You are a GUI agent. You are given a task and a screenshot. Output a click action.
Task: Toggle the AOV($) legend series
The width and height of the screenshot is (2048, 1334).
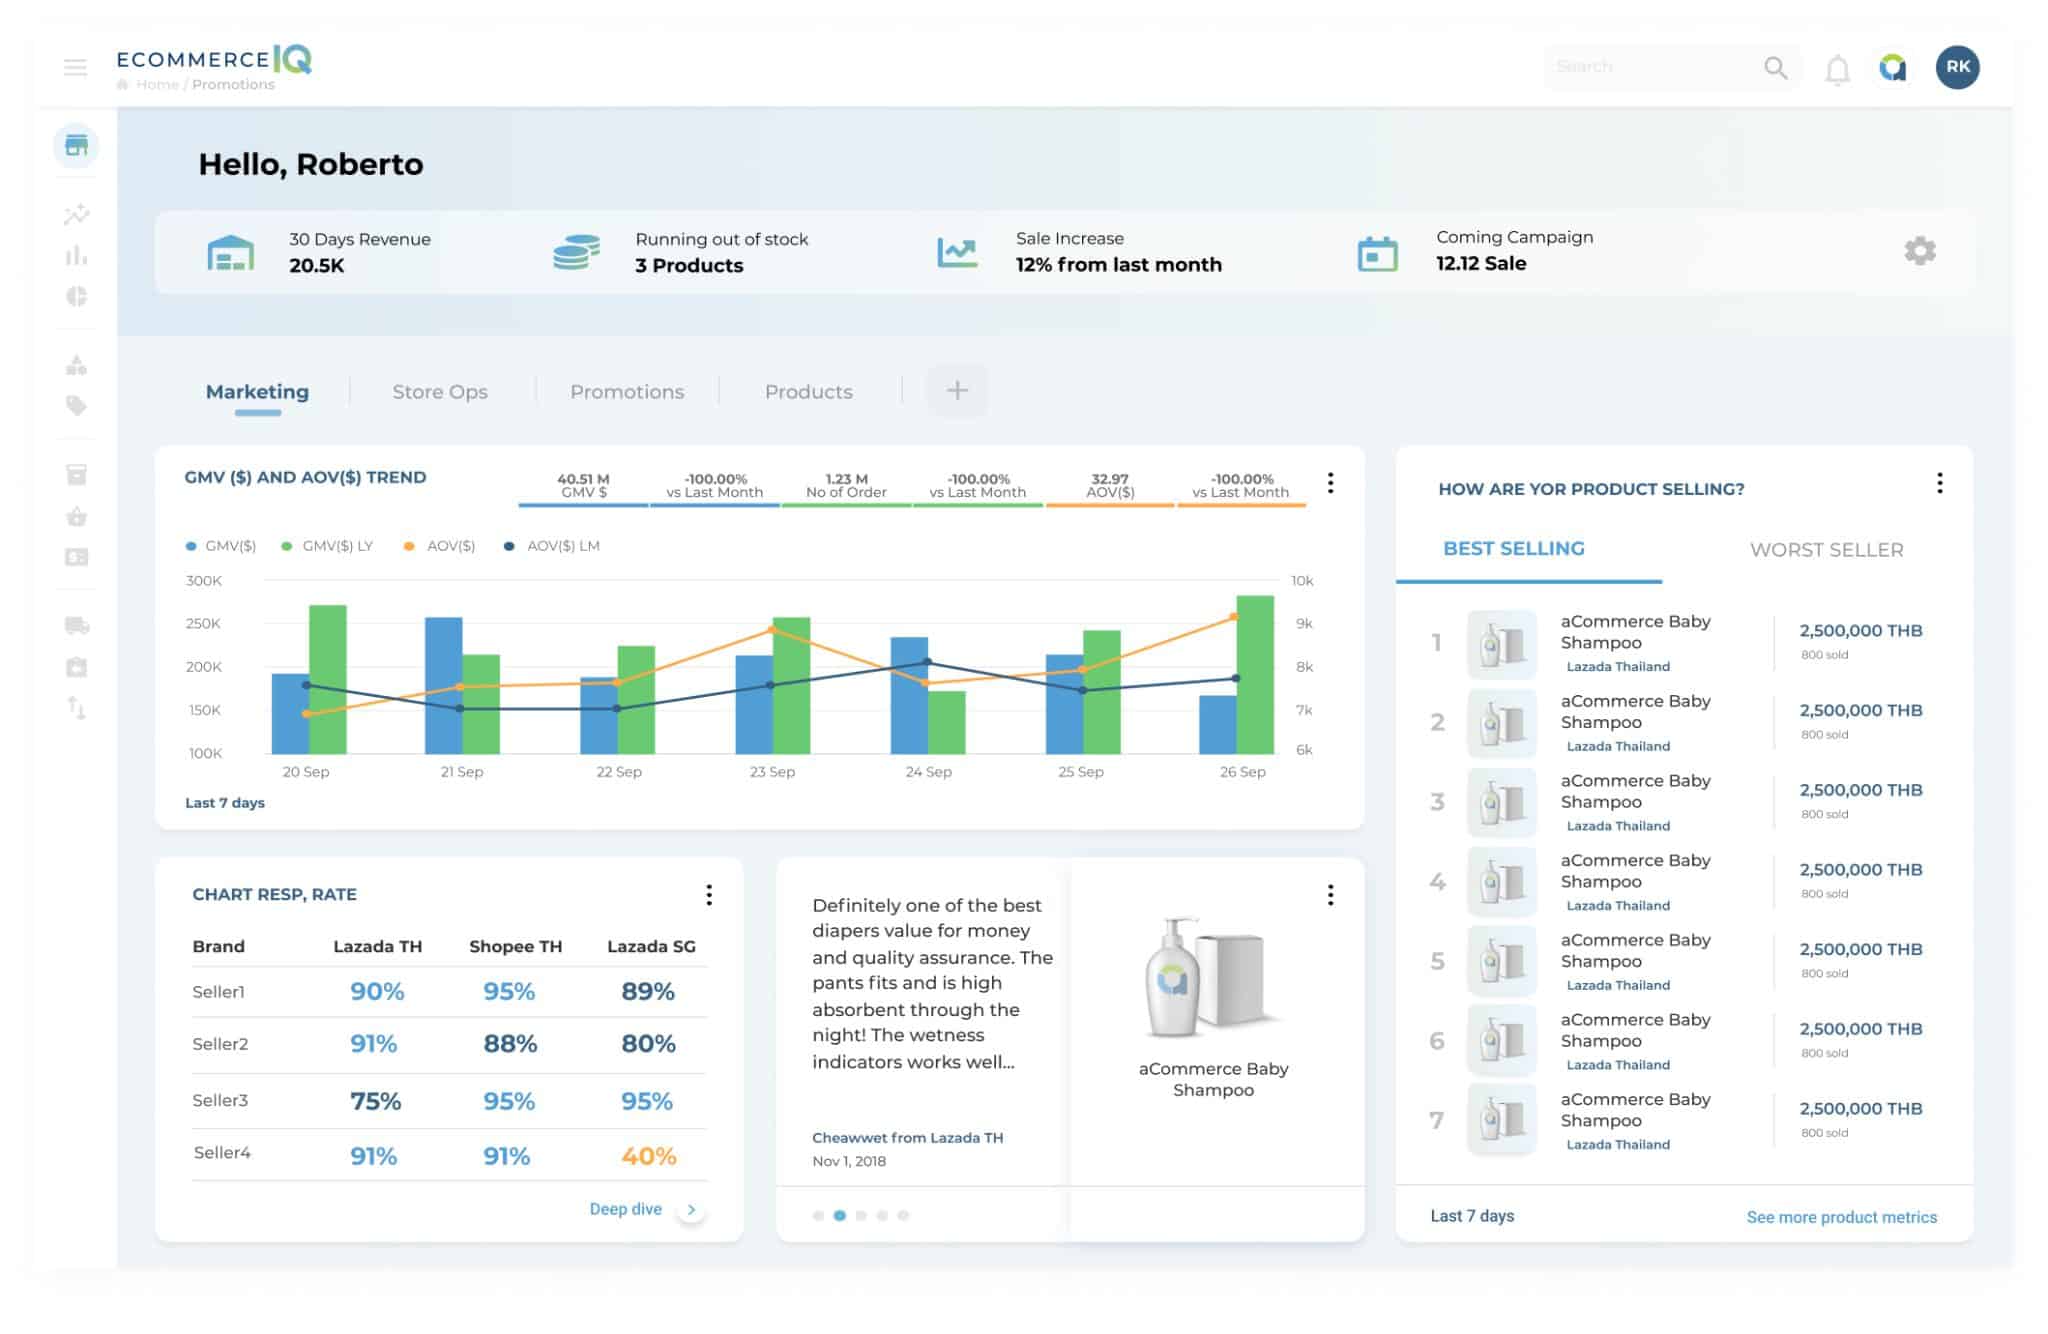pyautogui.click(x=440, y=546)
